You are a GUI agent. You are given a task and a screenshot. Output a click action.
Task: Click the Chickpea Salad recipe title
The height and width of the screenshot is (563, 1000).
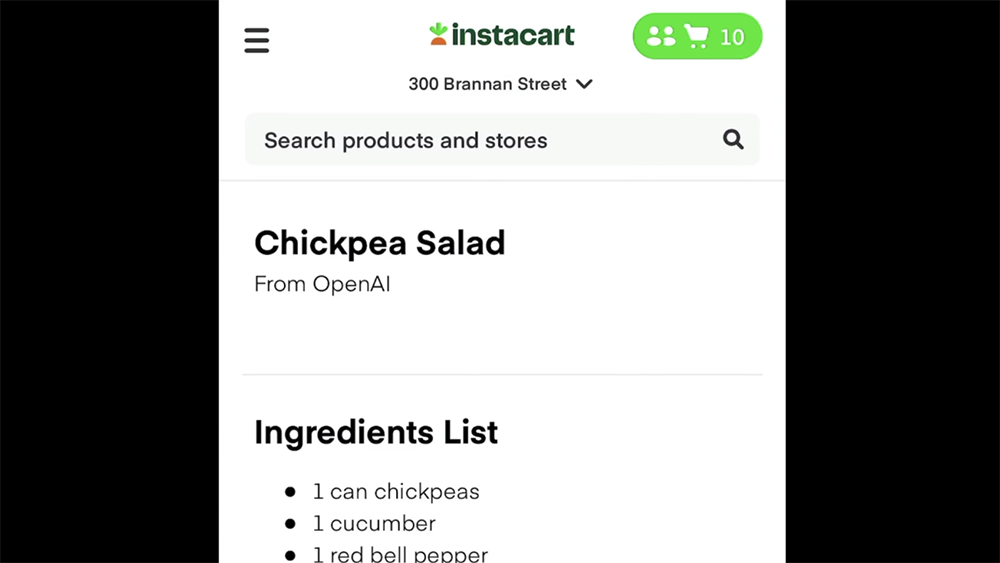click(379, 243)
